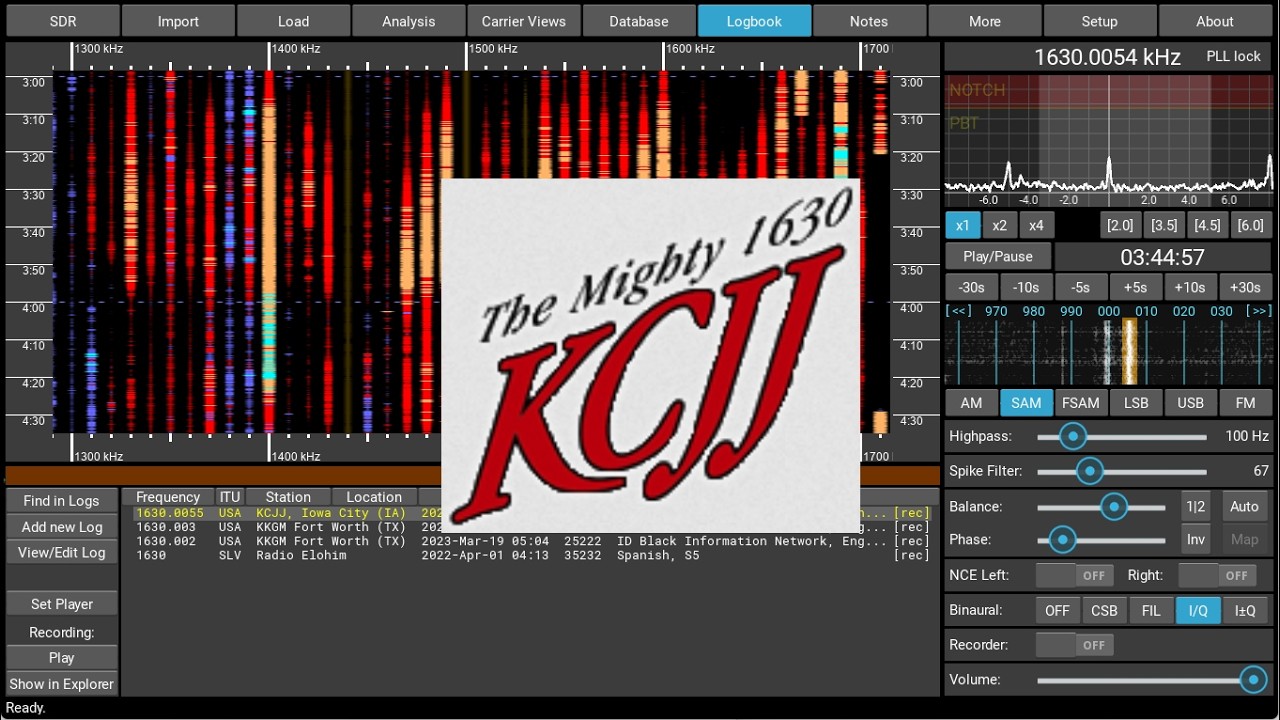Select the 1630.003 KKGM Fort Worth log row
The width and height of the screenshot is (1280, 720).
(x=532, y=527)
